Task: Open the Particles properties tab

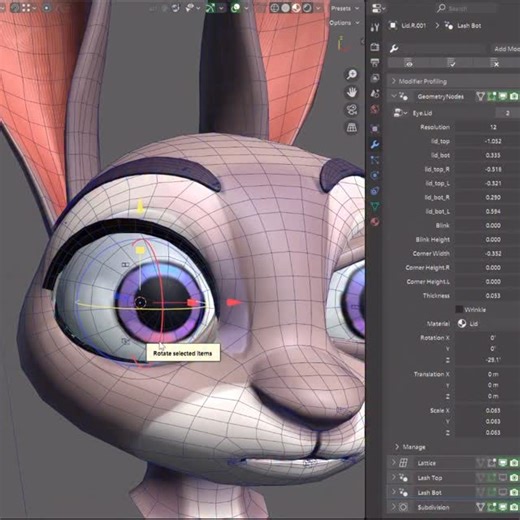Action: click(375, 160)
